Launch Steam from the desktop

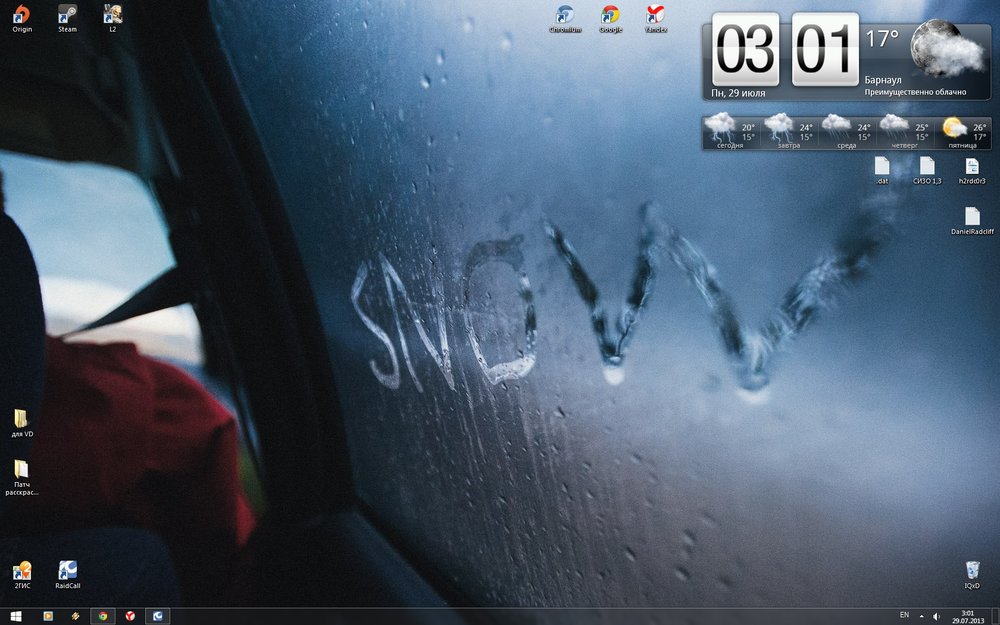pyautogui.click(x=67, y=16)
